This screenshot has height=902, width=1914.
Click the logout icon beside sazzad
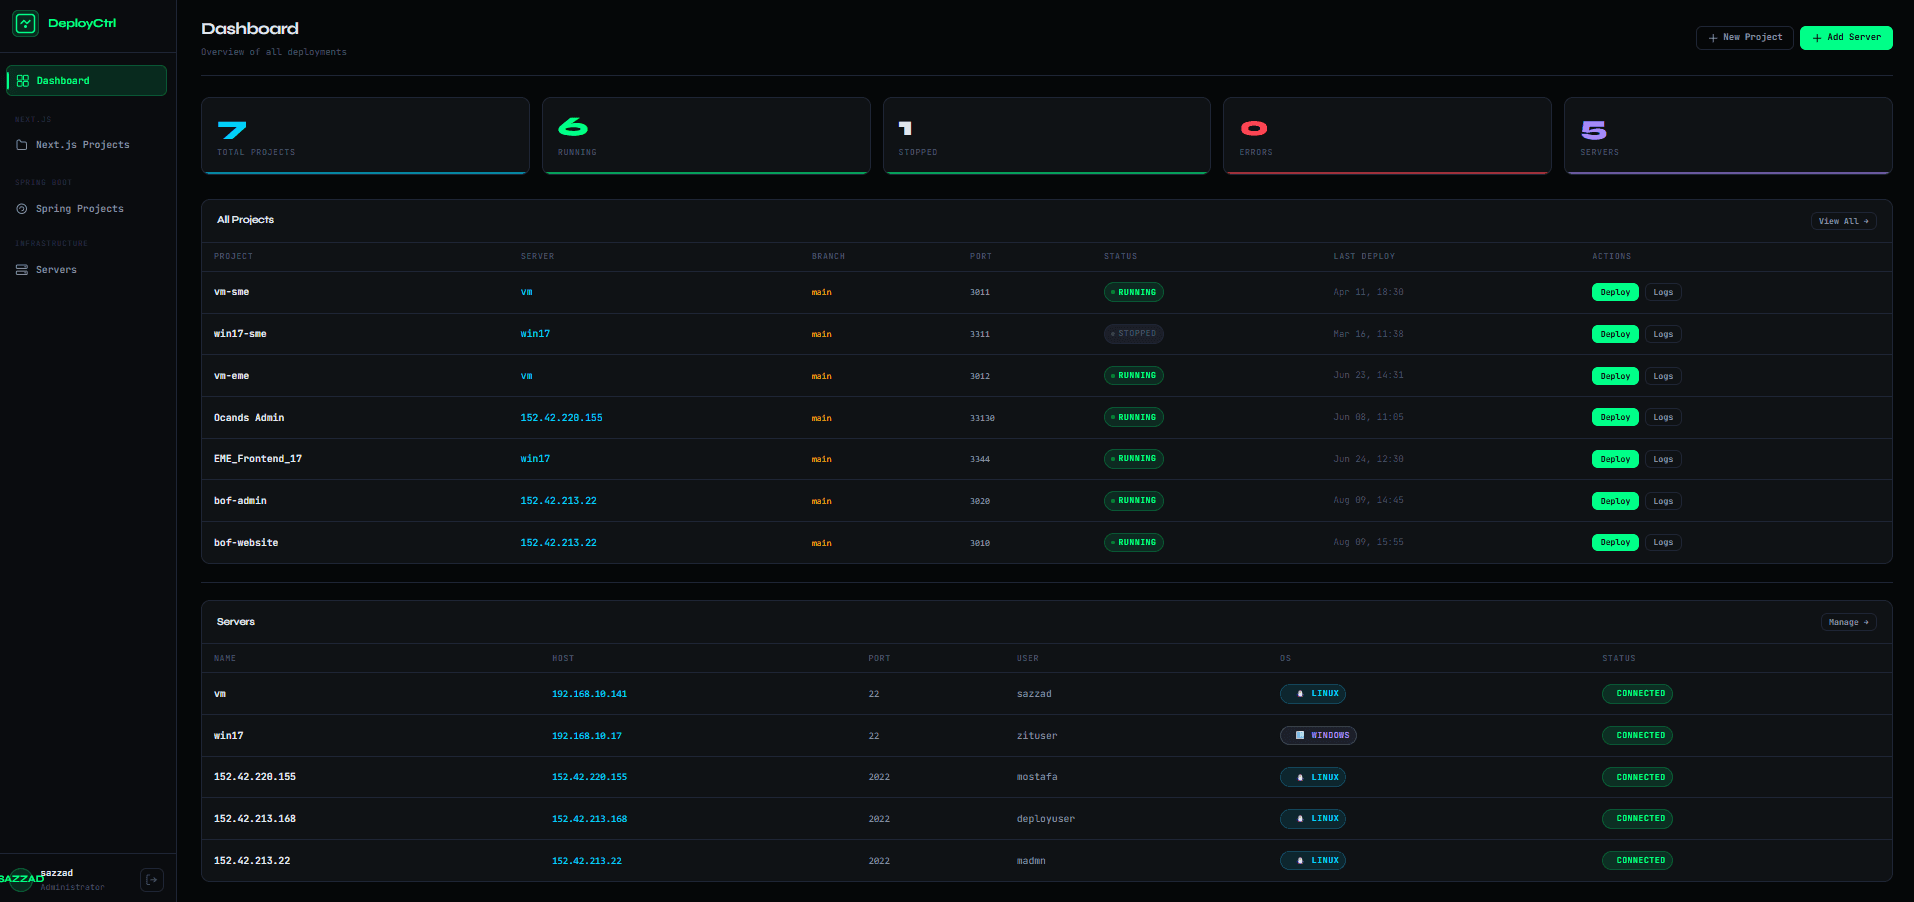click(152, 880)
